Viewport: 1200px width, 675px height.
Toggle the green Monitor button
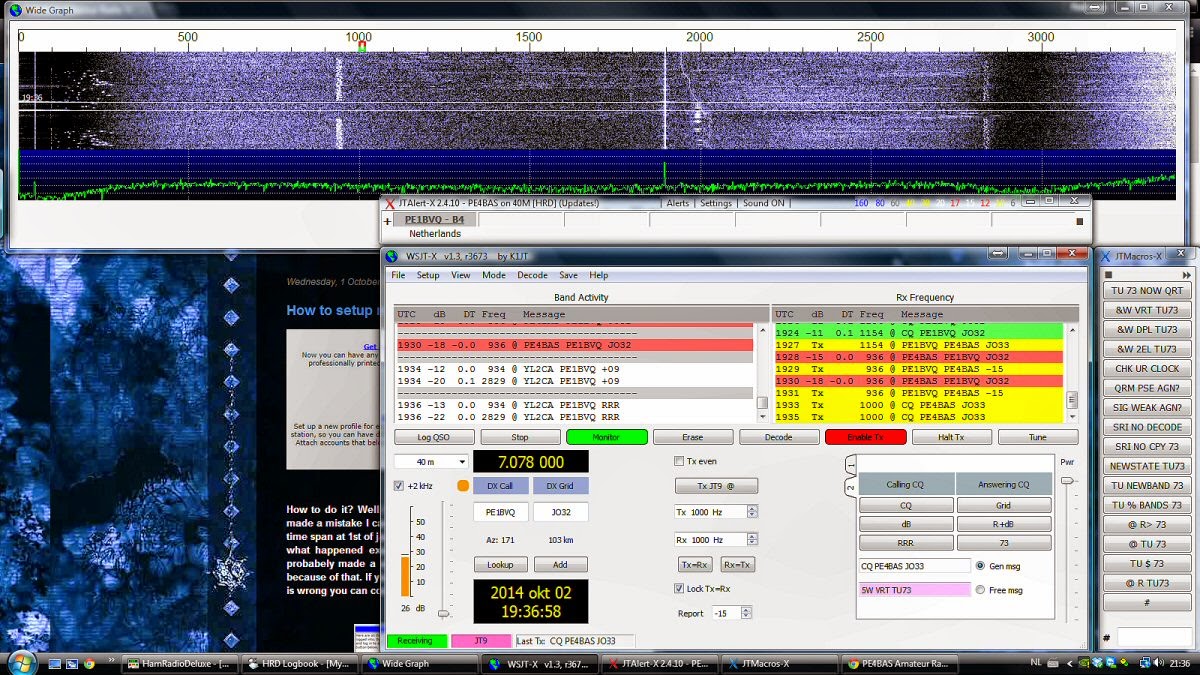[606, 437]
